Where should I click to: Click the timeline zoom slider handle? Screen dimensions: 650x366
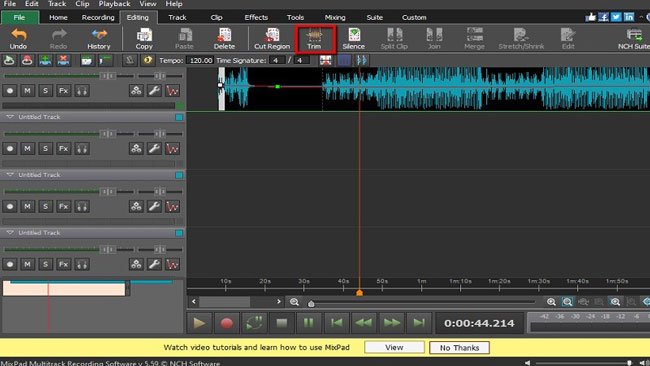click(x=311, y=304)
